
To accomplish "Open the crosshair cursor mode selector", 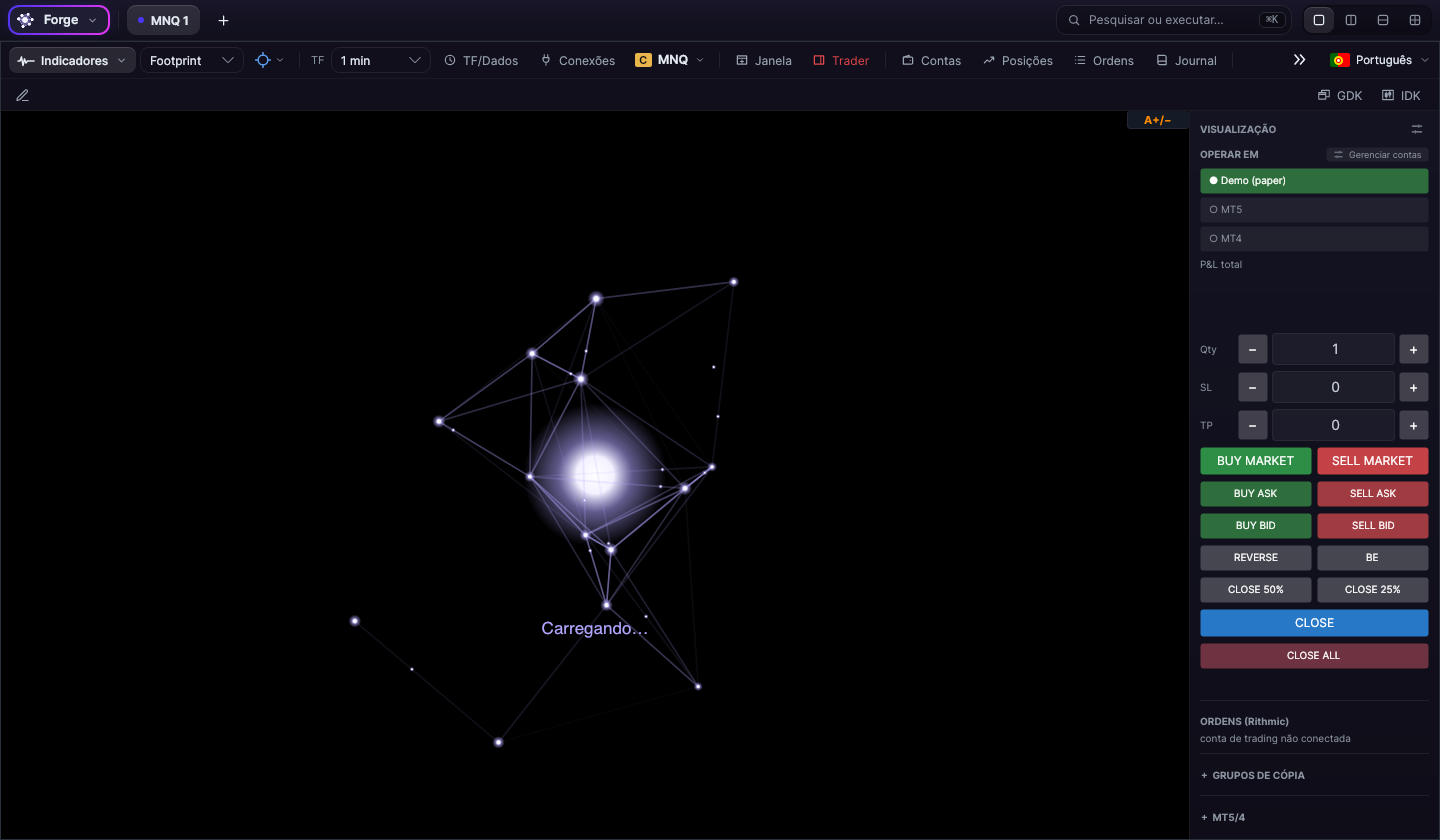I will click(x=269, y=60).
